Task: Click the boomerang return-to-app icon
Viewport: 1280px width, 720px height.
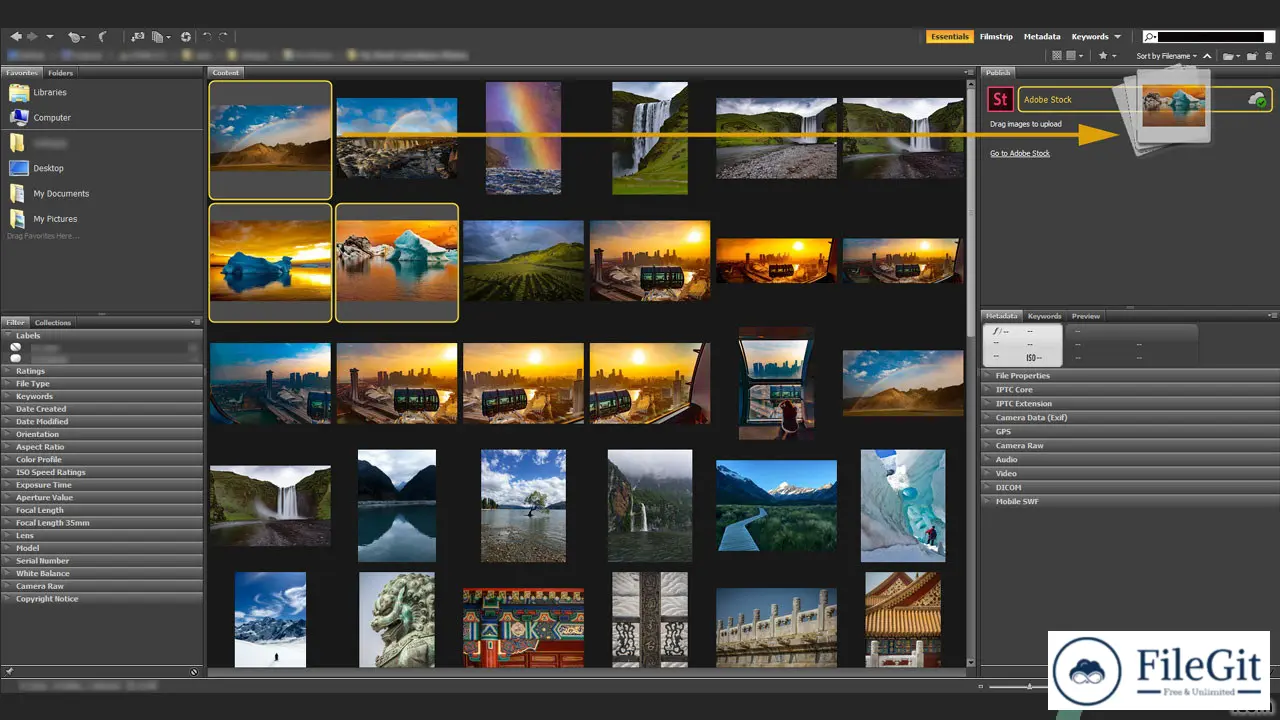Action: (102, 37)
